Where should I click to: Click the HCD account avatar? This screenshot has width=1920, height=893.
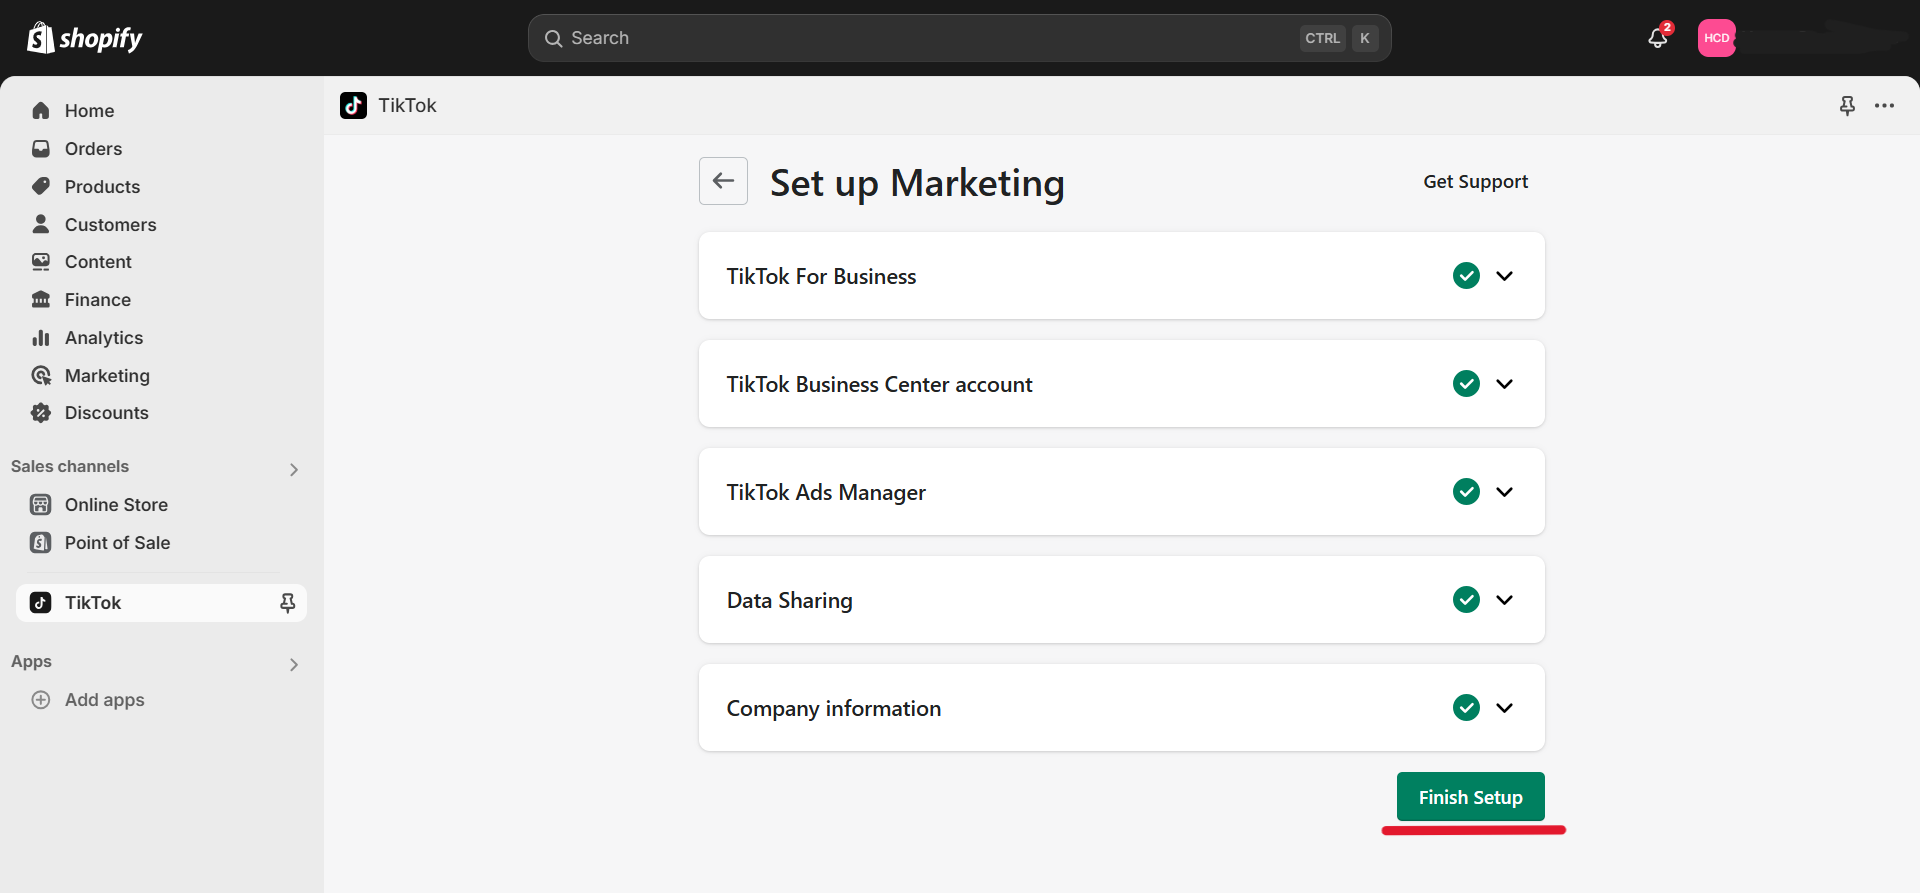click(x=1716, y=38)
